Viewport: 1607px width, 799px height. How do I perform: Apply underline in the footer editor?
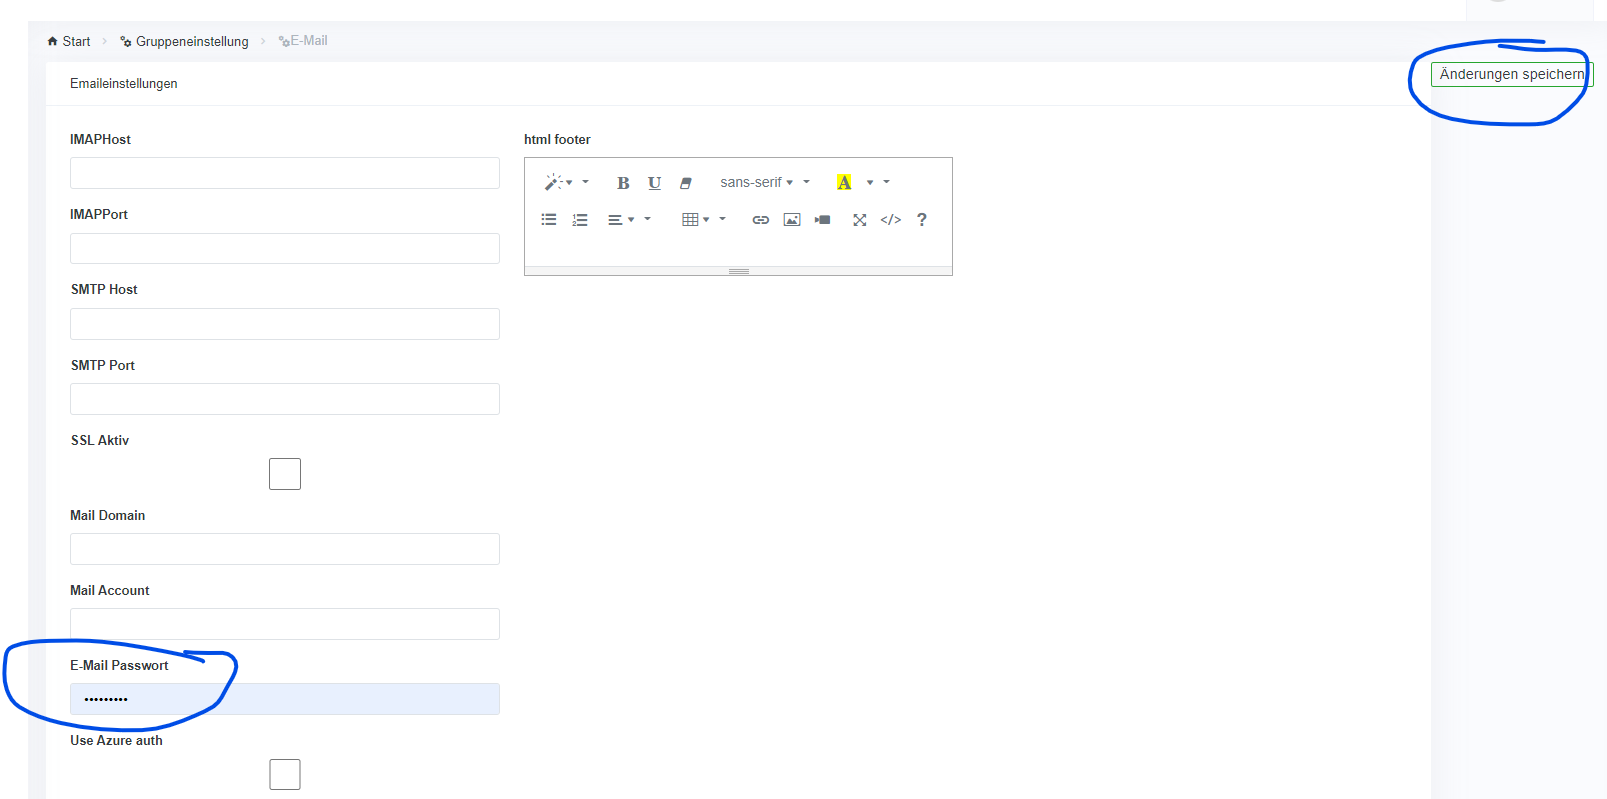point(654,183)
